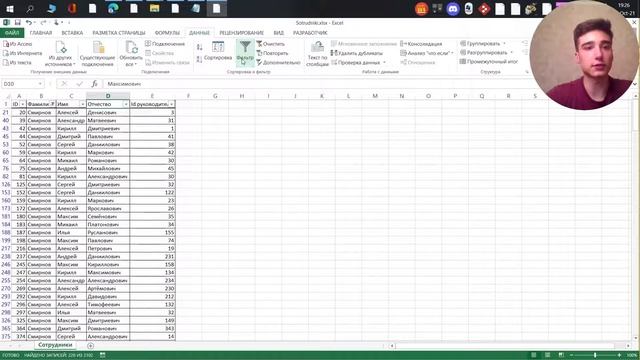Save the workbook from quick access toolbar
The image size is (640, 360).
(x=18, y=22)
